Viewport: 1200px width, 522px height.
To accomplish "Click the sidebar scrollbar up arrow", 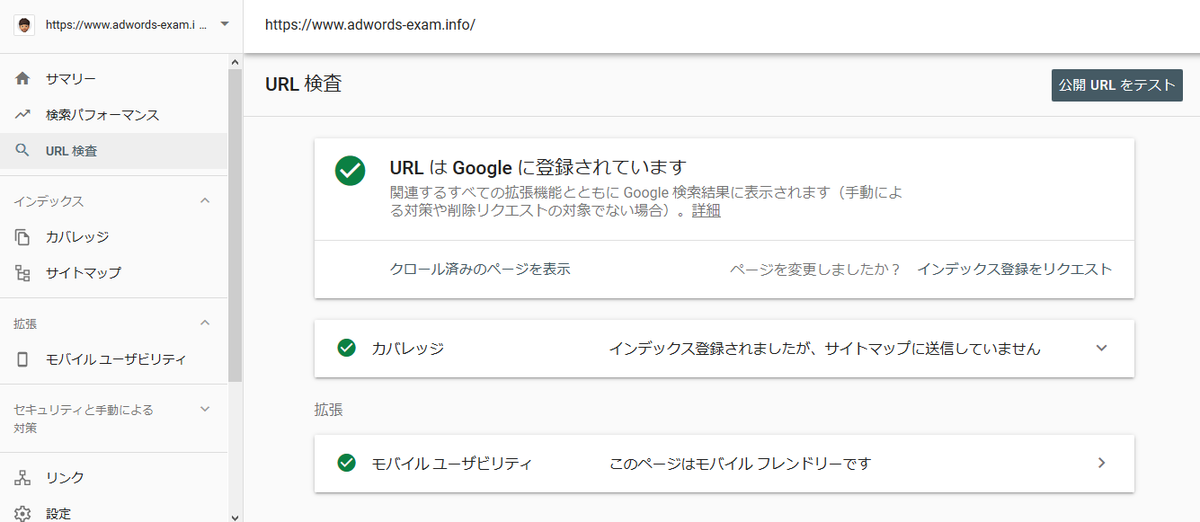I will pyautogui.click(x=235, y=62).
